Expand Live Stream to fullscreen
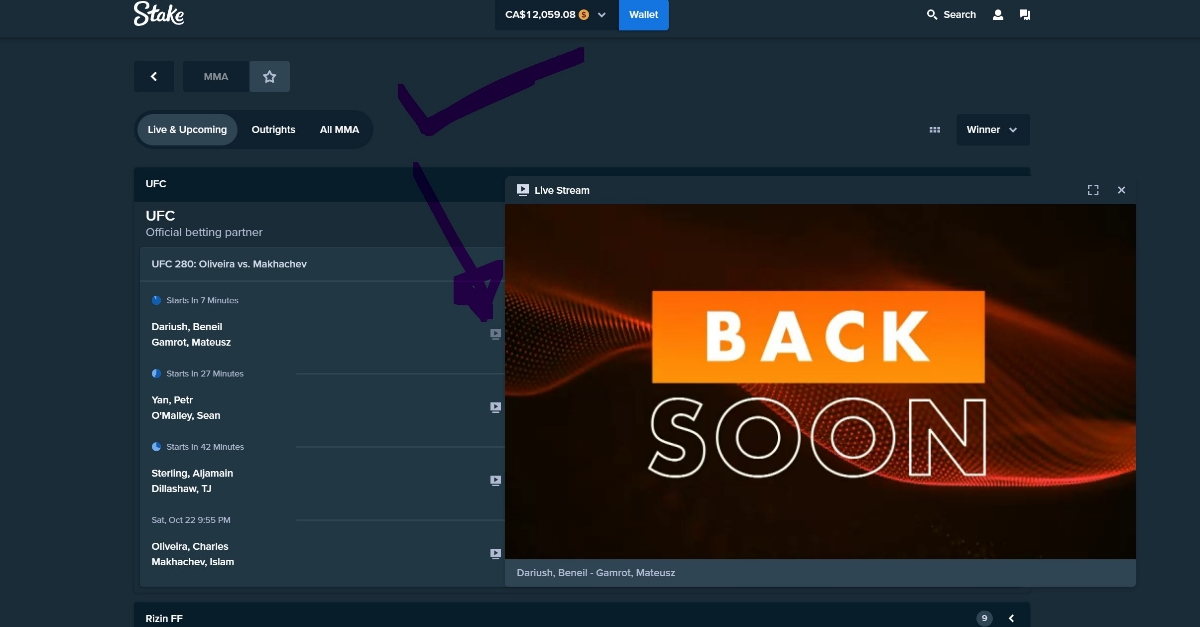This screenshot has width=1200, height=627. [x=1093, y=190]
